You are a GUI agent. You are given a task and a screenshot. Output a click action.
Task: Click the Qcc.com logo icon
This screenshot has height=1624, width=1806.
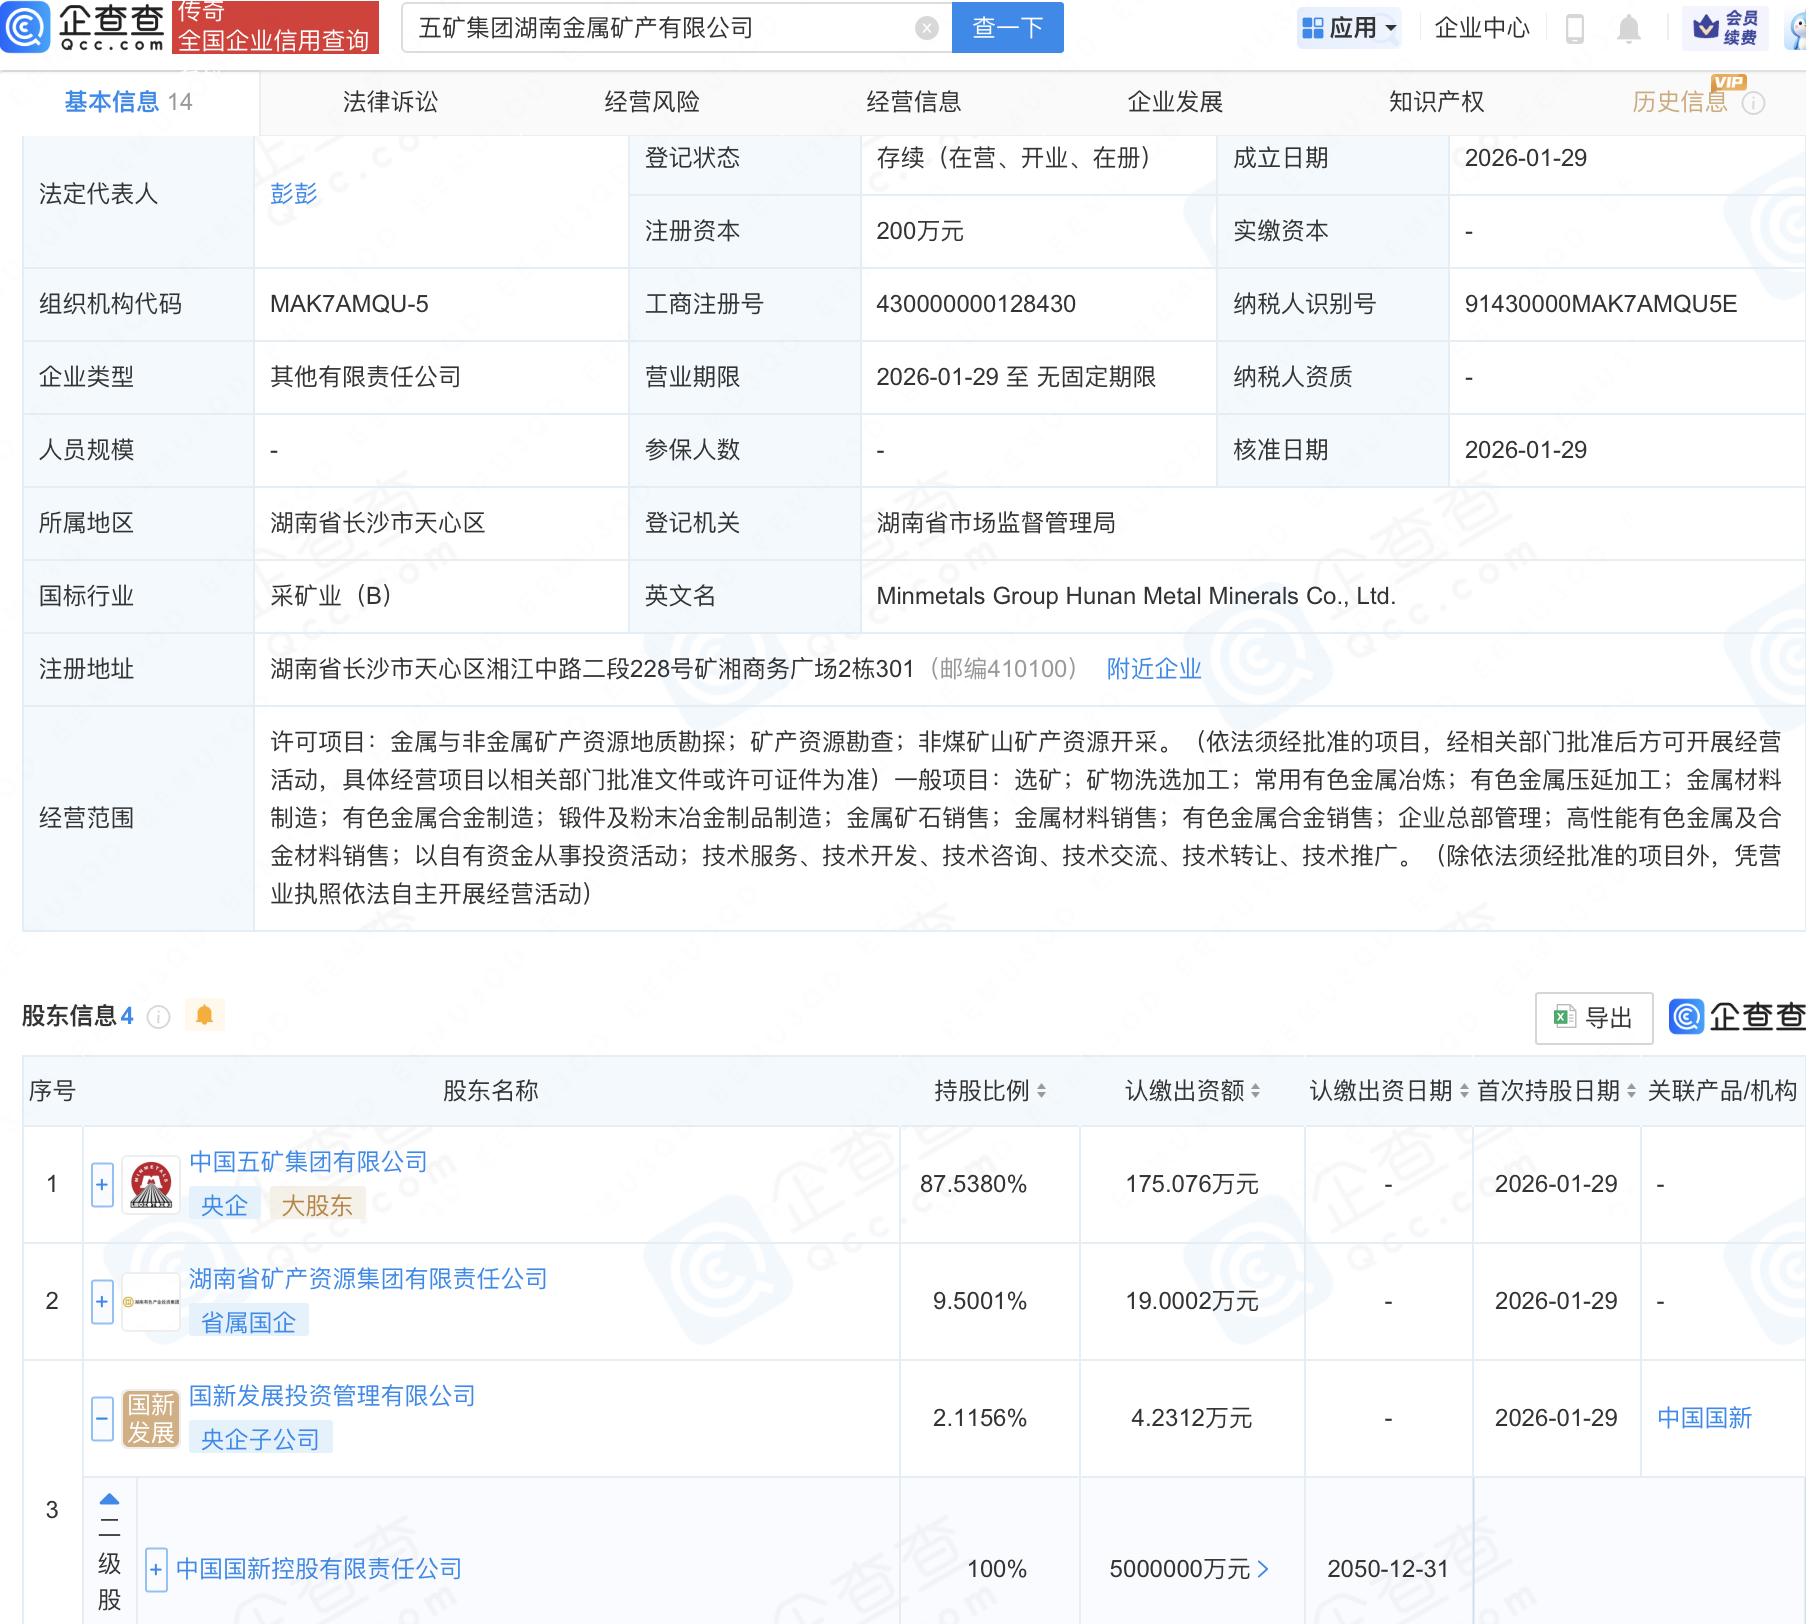click(25, 27)
